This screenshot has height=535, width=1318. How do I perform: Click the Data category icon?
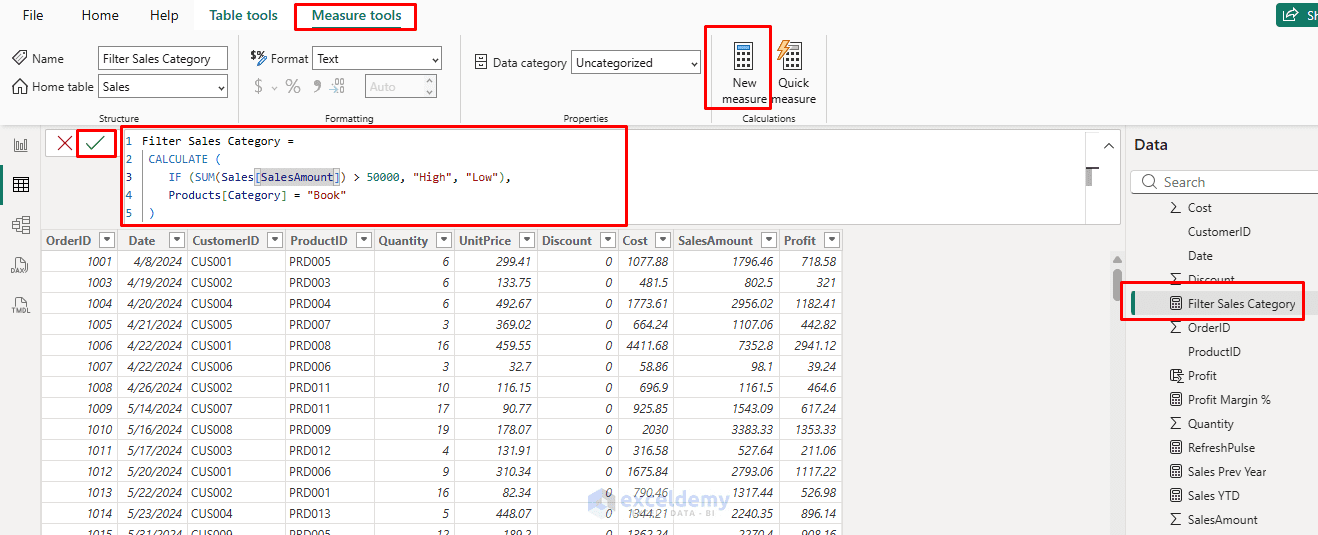[481, 62]
